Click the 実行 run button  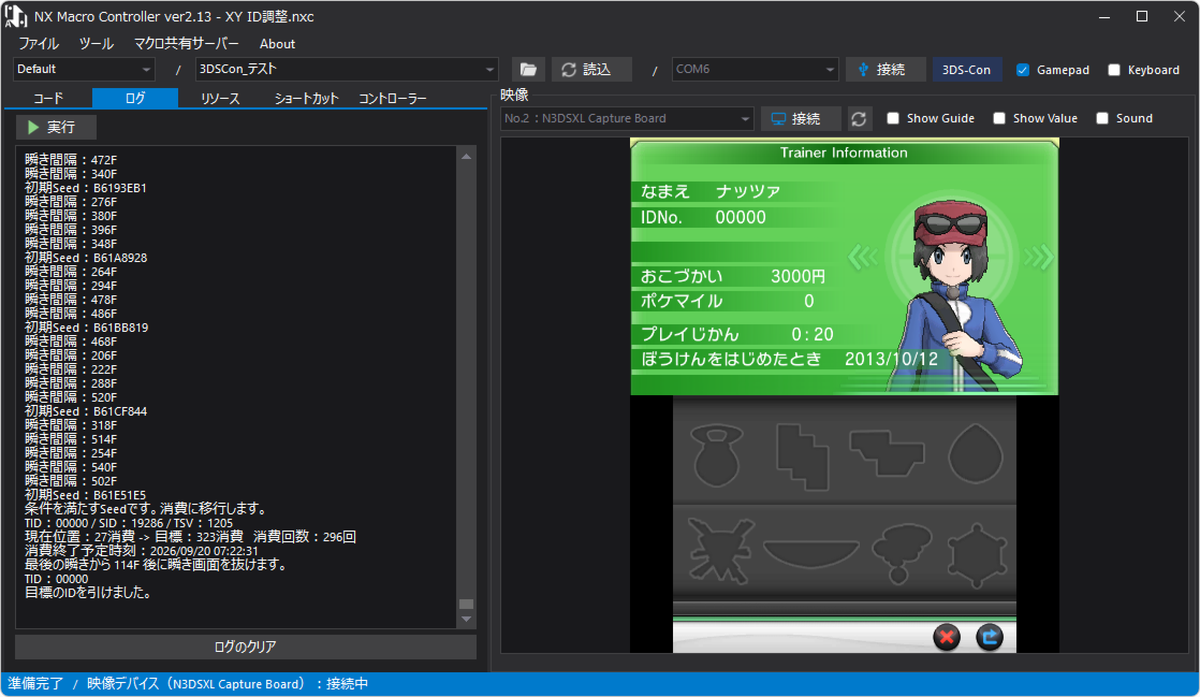[x=56, y=127]
